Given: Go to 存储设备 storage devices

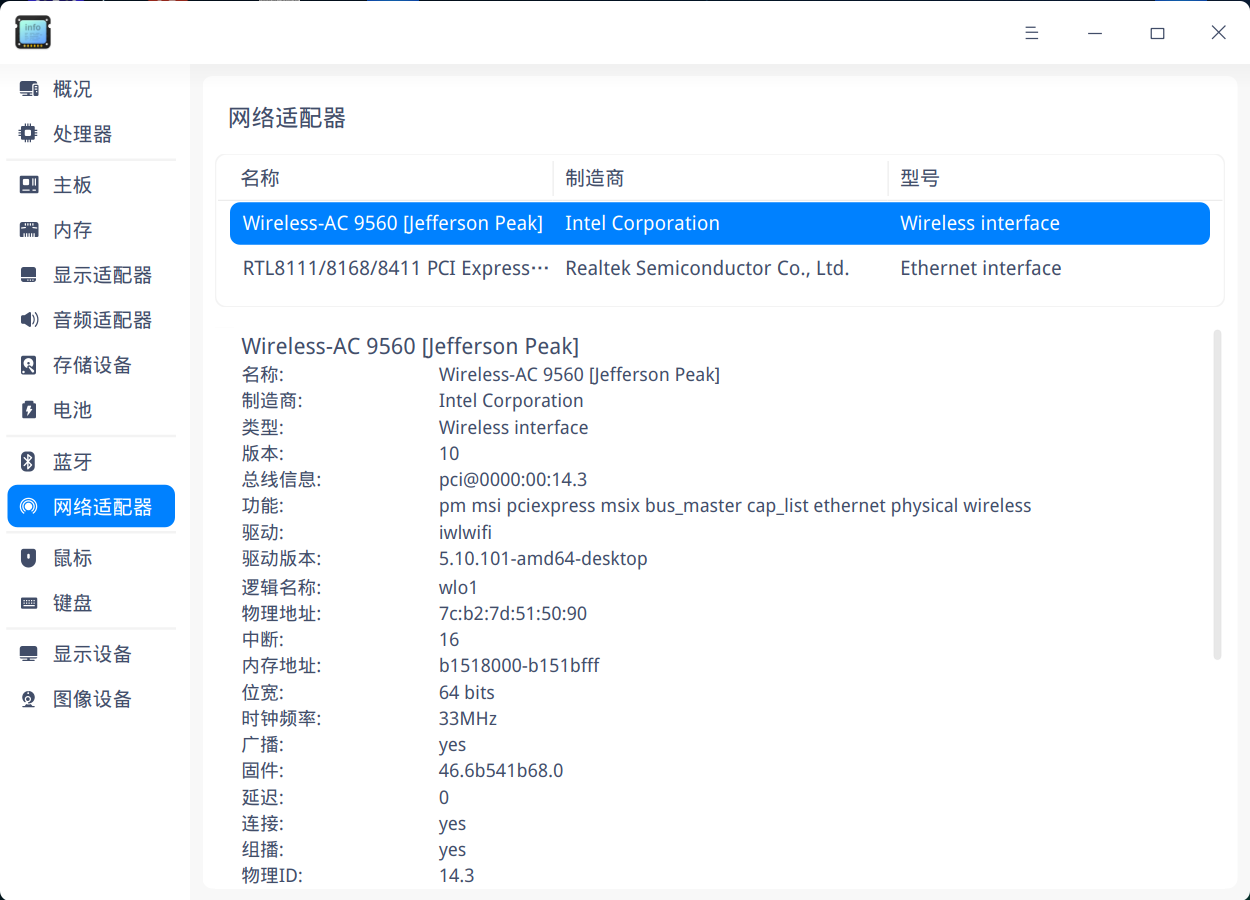Looking at the screenshot, I should click(x=91, y=365).
